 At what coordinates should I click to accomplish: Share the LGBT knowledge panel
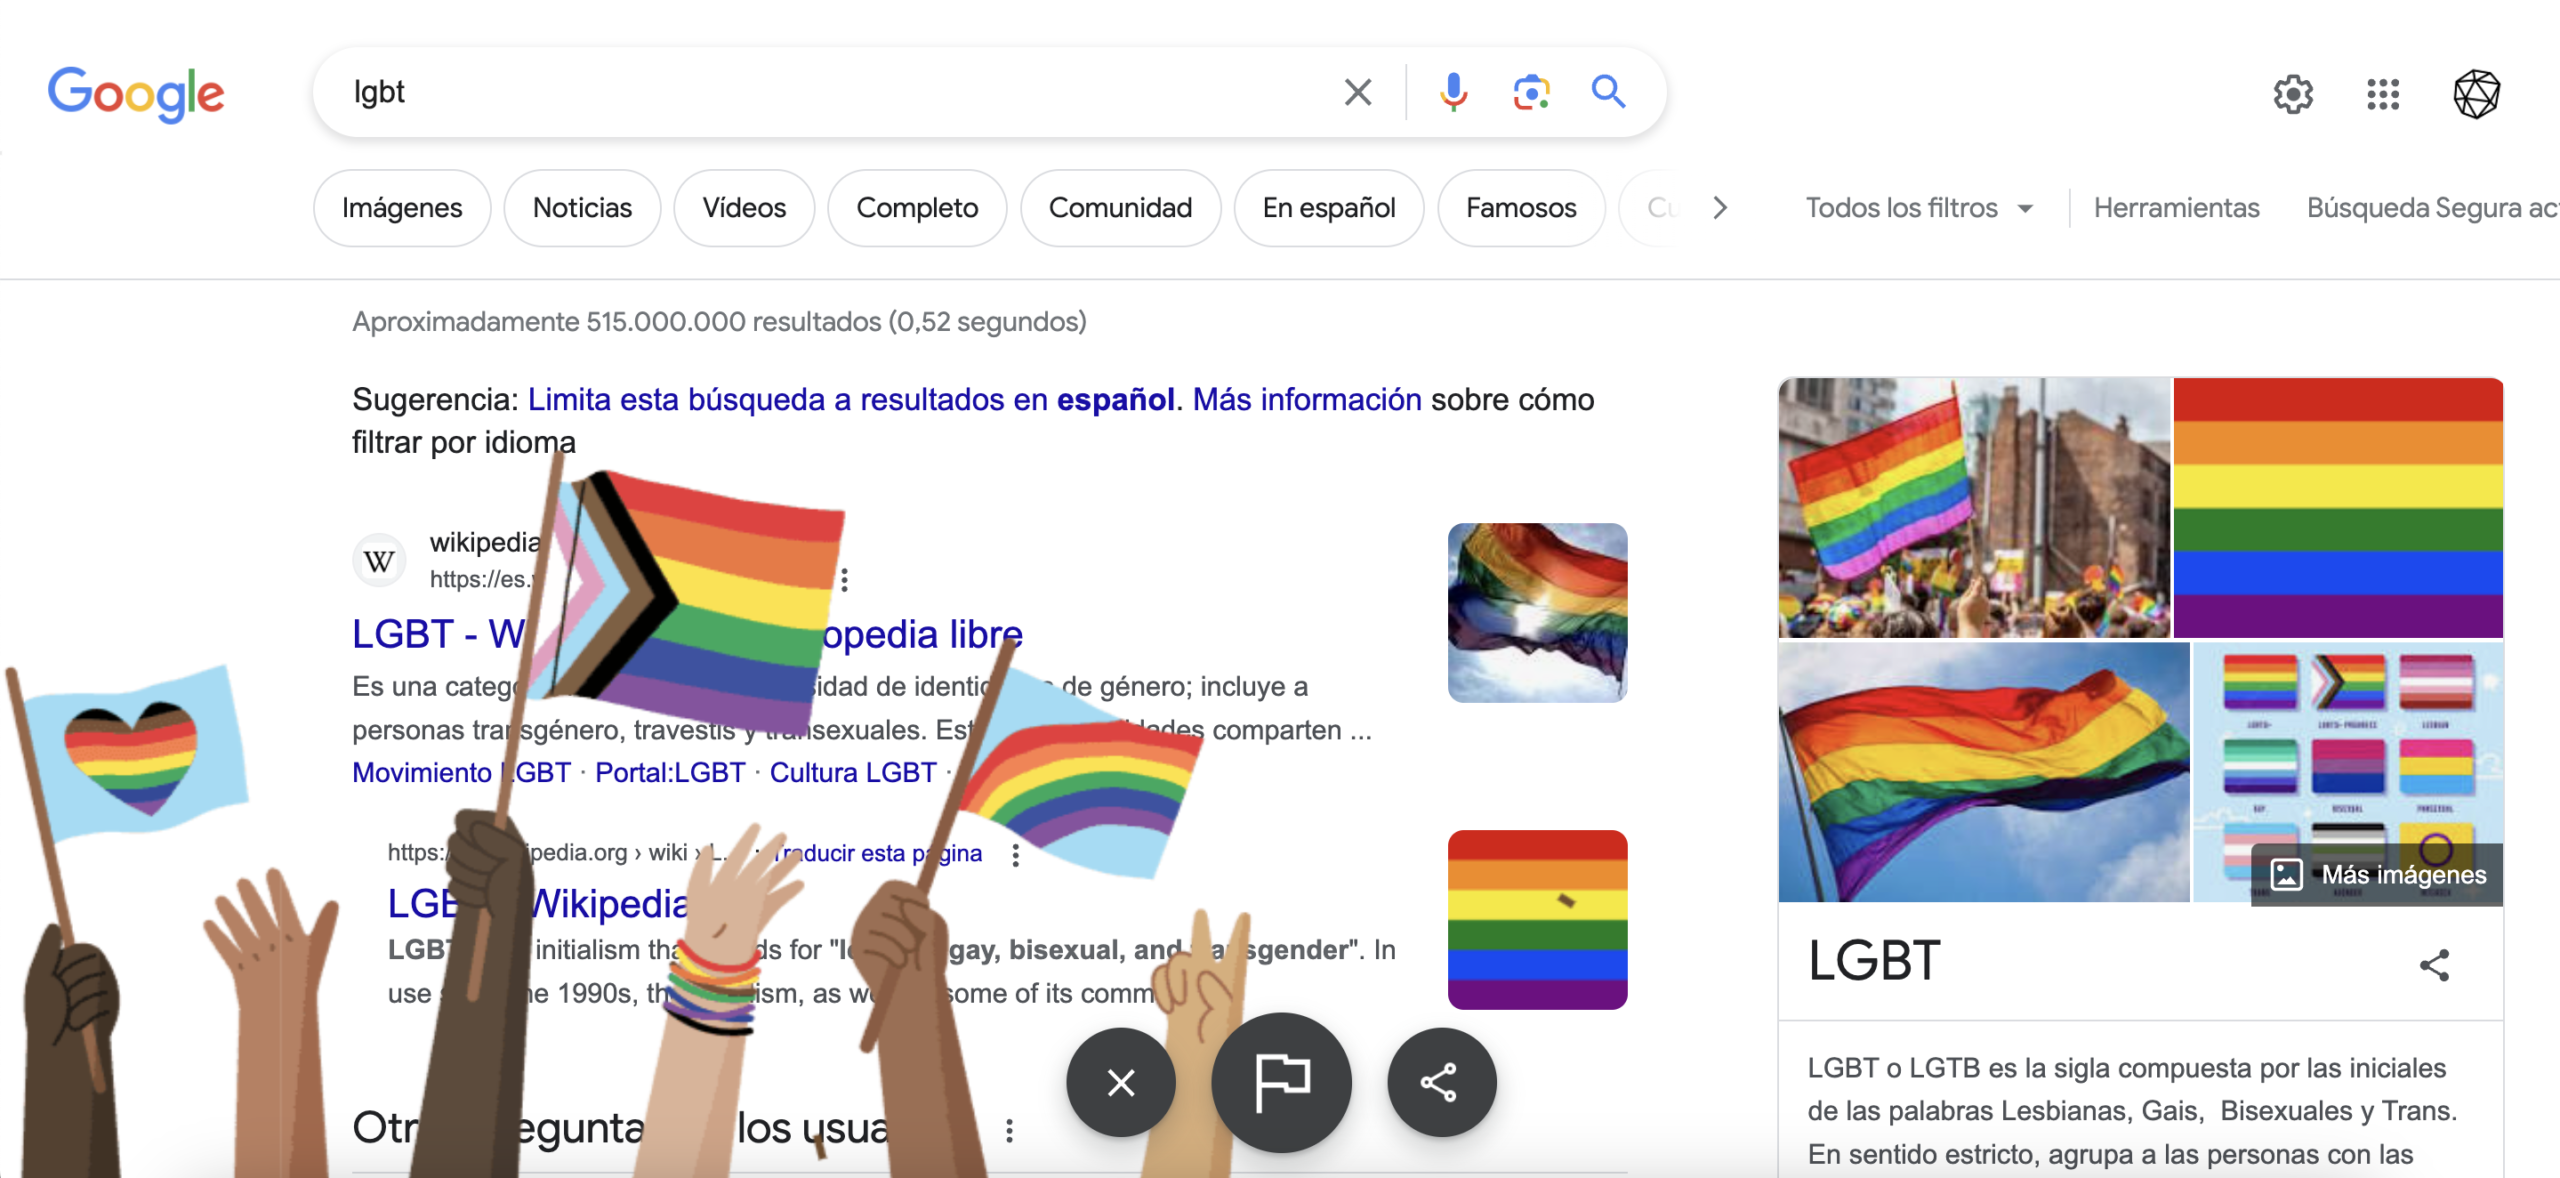tap(2434, 965)
